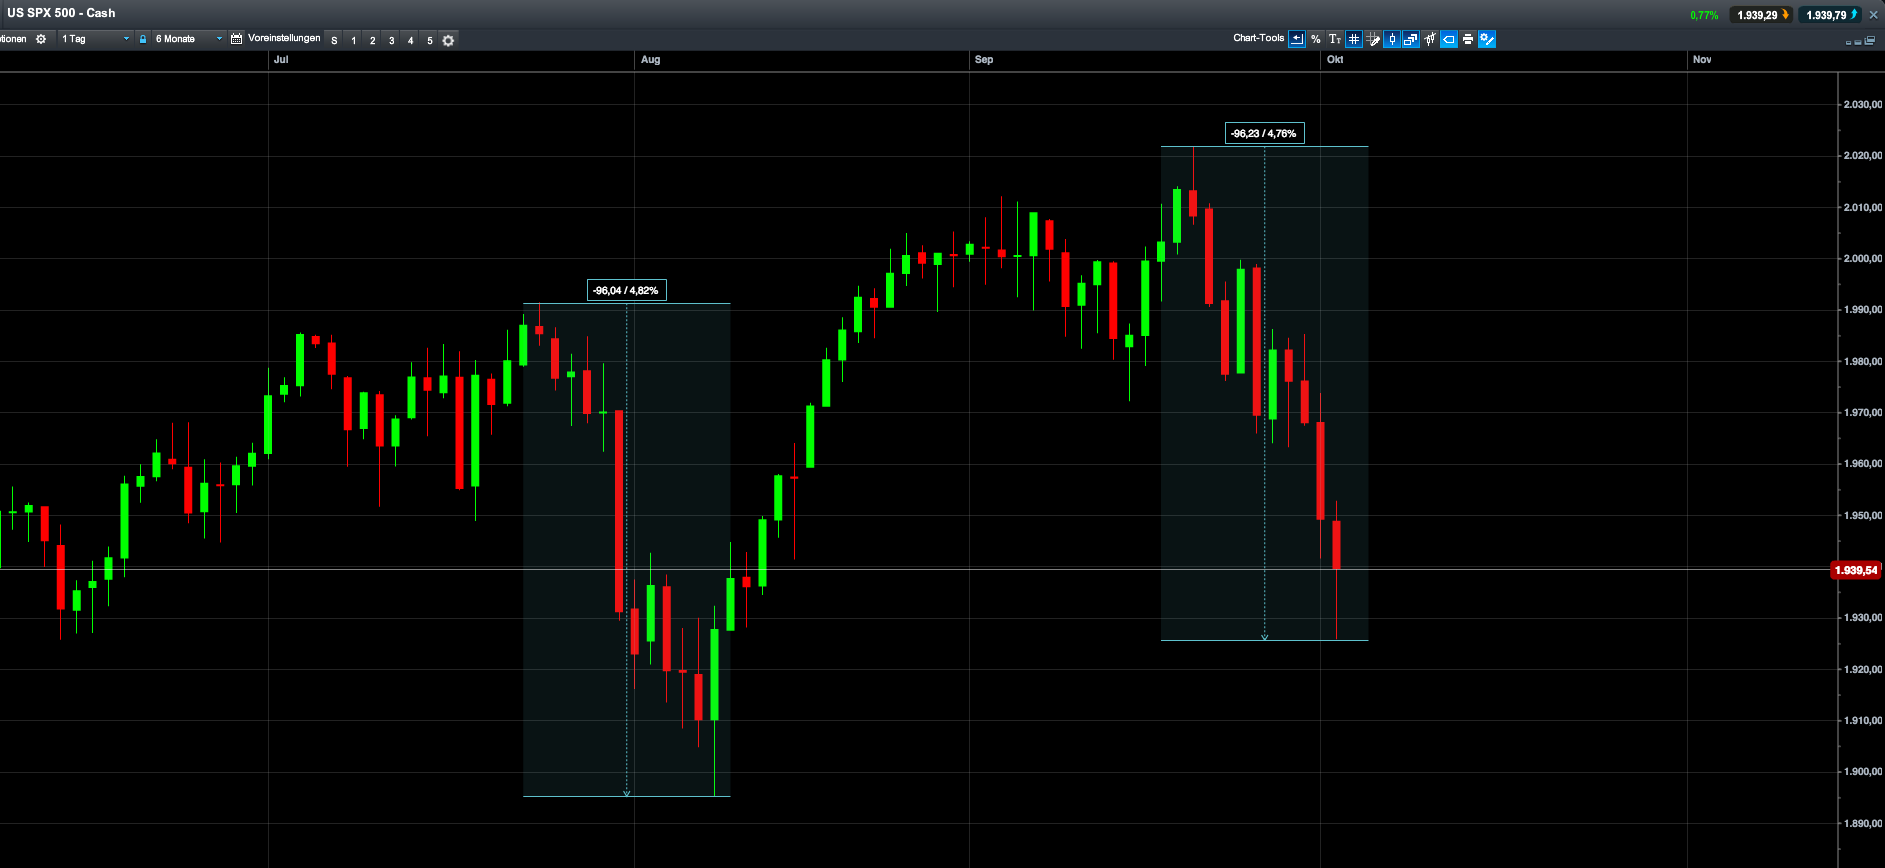
Task: Click the 'Aug' time axis label
Action: [x=651, y=60]
